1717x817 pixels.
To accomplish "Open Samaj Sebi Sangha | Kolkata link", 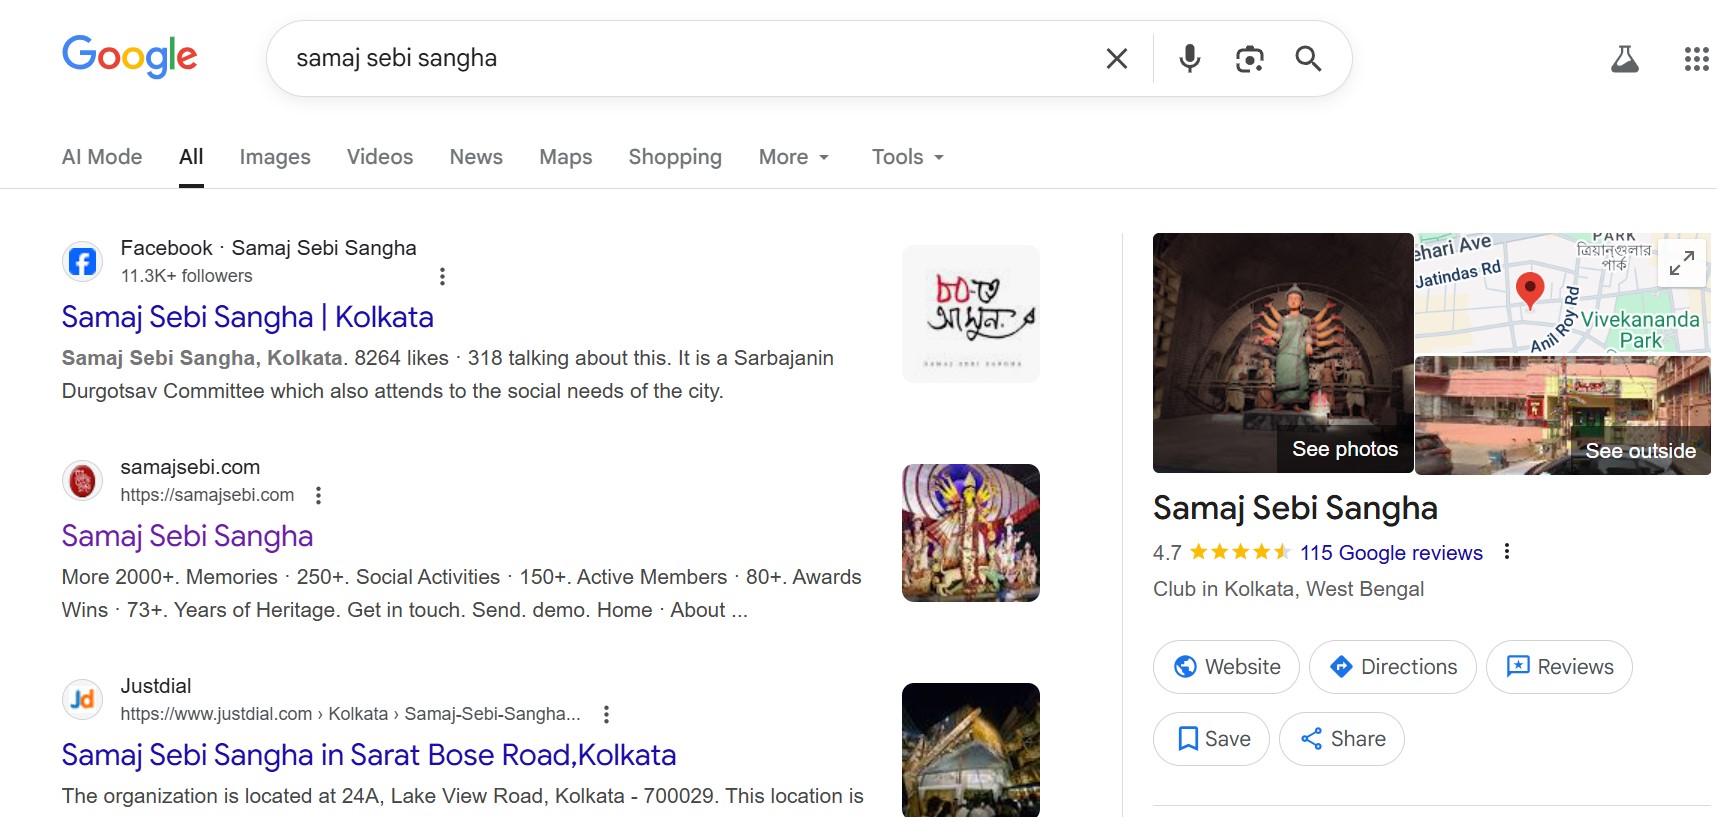I will click(247, 317).
